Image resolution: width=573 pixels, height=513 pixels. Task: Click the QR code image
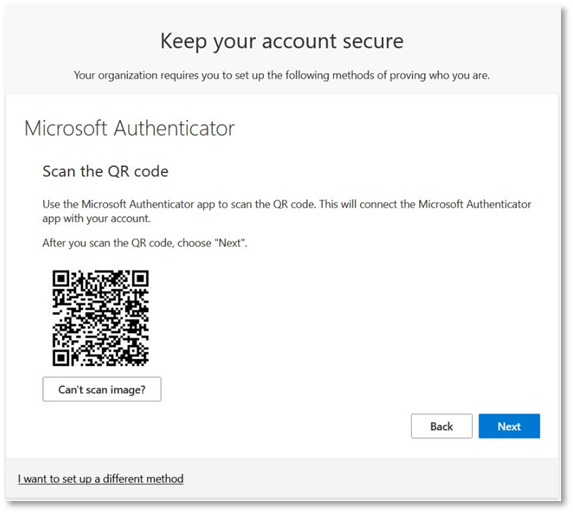pyautogui.click(x=100, y=318)
